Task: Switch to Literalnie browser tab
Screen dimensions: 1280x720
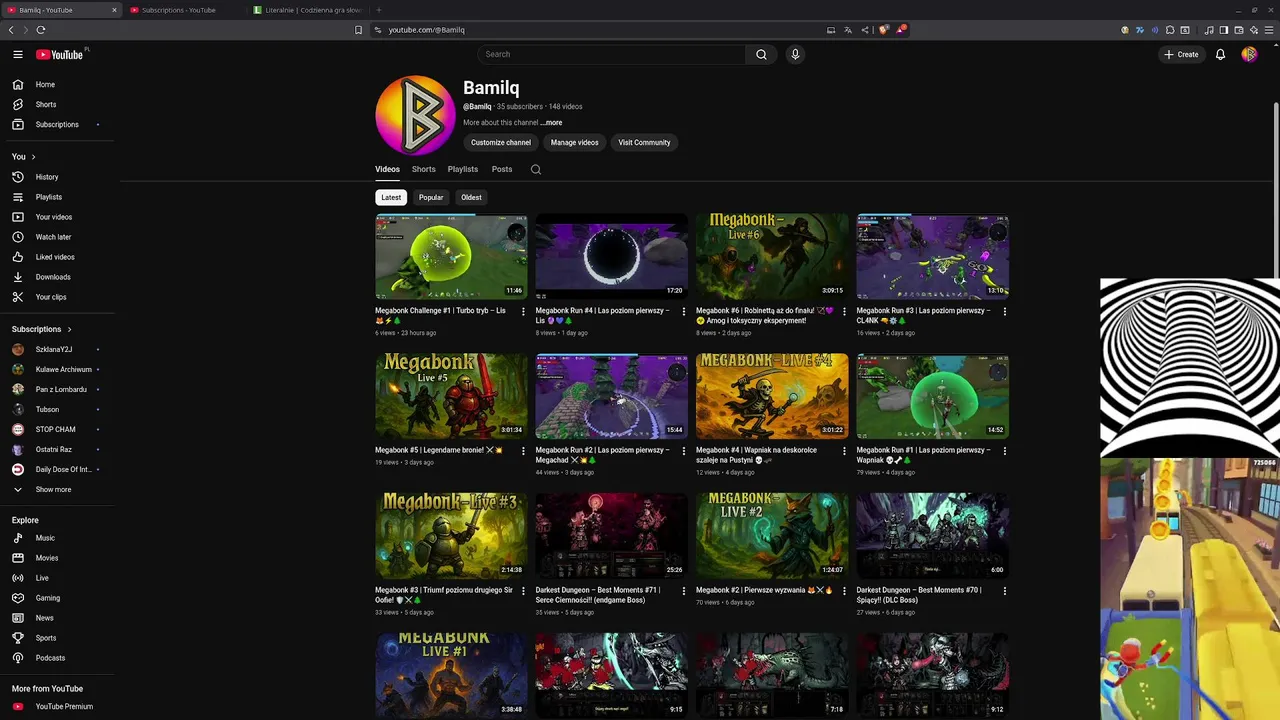Action: point(305,10)
